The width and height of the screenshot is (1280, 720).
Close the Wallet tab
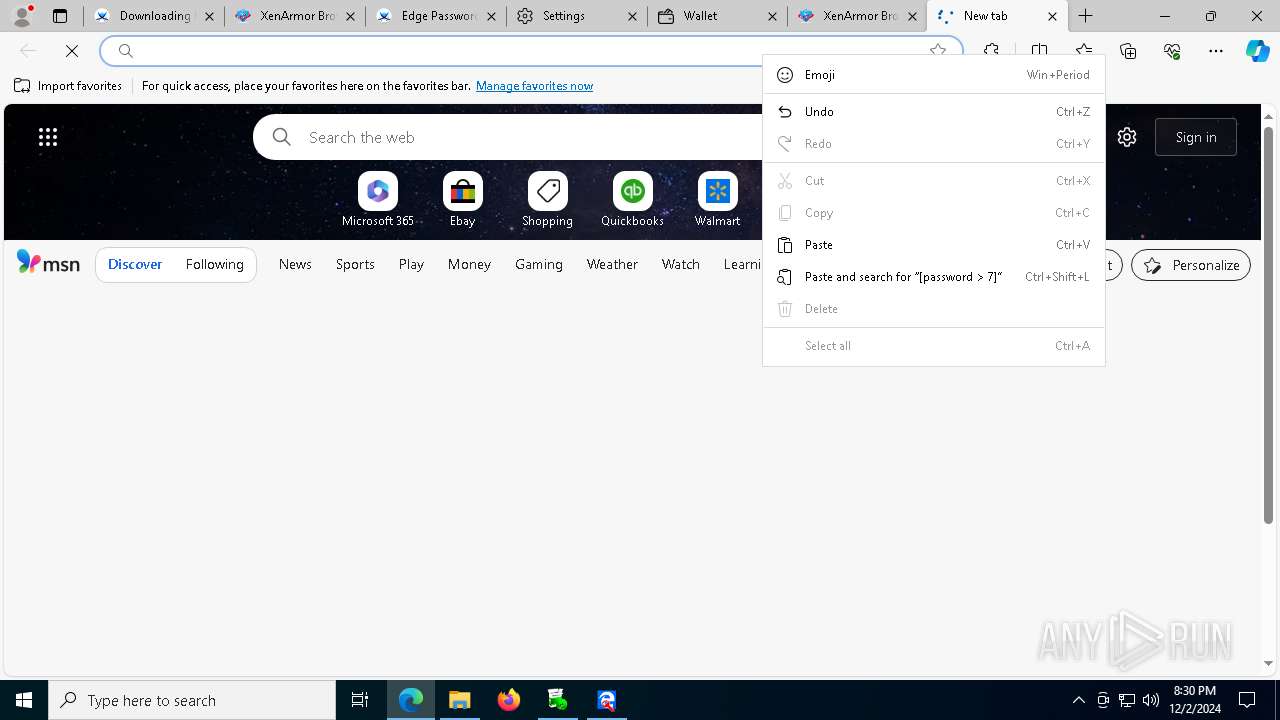pyautogui.click(x=772, y=16)
